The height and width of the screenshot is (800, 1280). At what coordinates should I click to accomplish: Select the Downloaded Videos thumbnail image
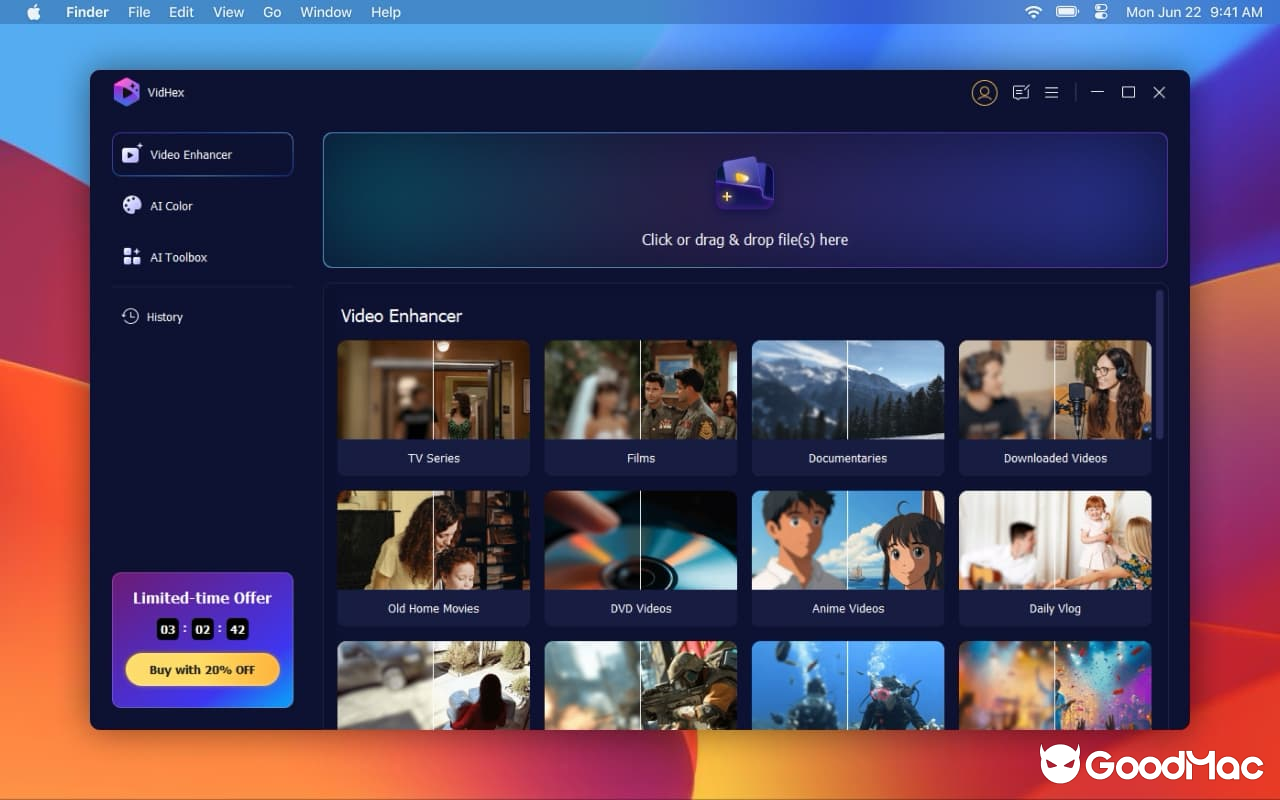click(1055, 390)
